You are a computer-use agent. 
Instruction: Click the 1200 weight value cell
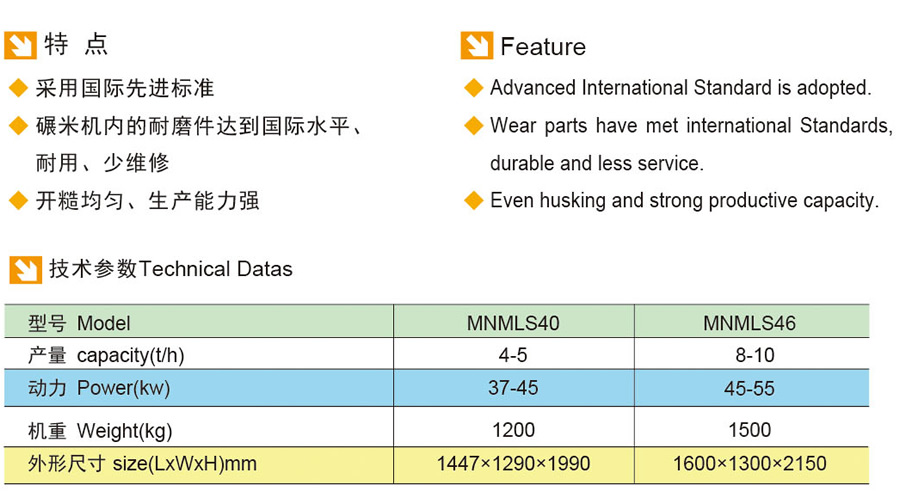click(x=513, y=430)
